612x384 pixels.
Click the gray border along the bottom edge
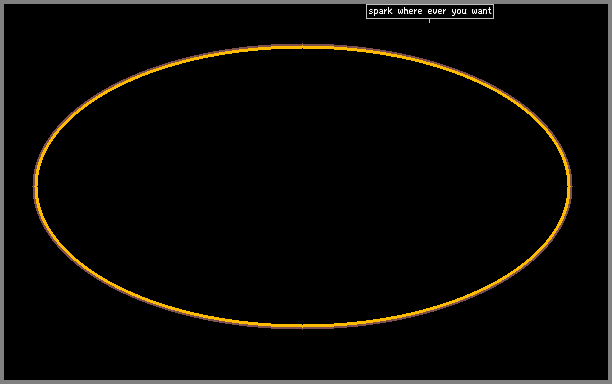pyautogui.click(x=306, y=382)
